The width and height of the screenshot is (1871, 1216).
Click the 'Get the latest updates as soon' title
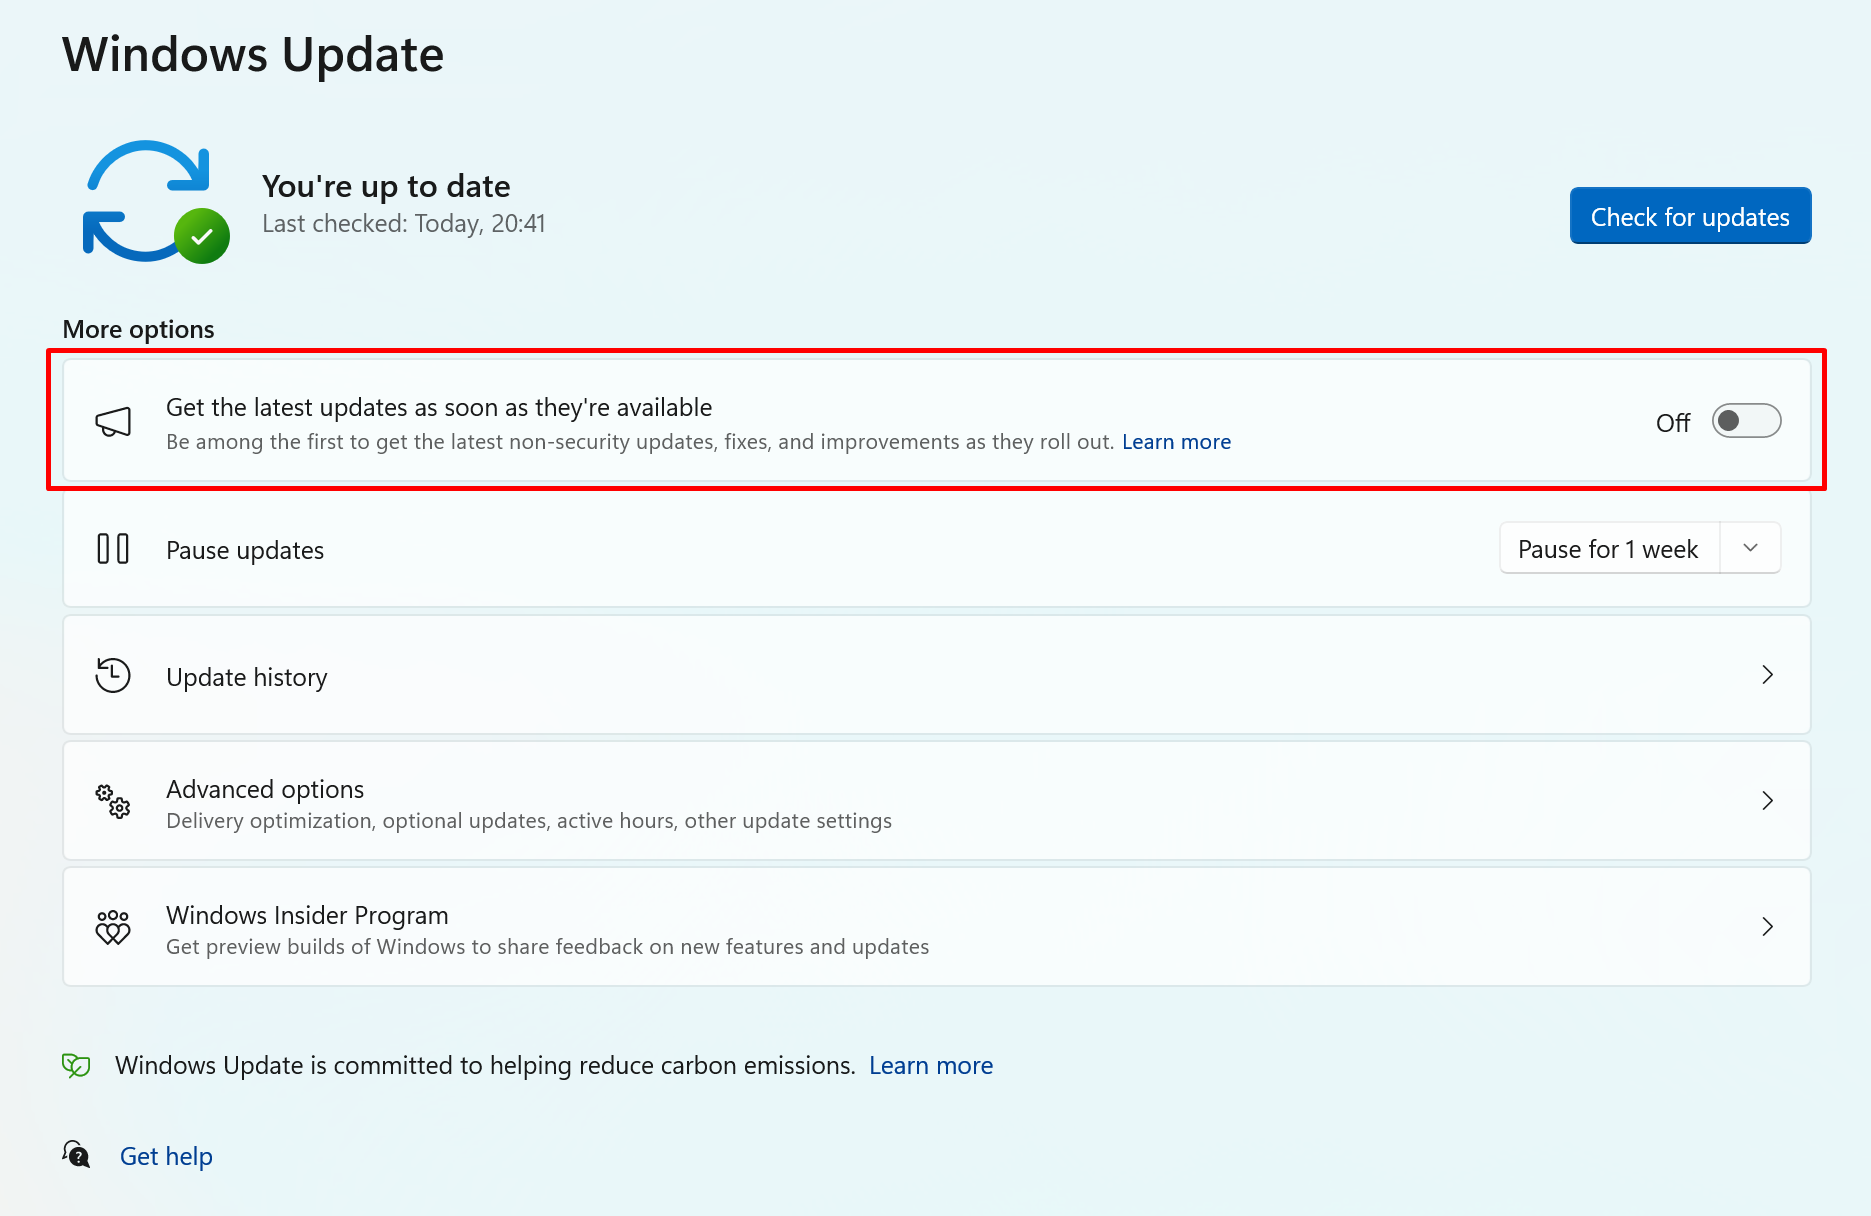click(x=439, y=407)
